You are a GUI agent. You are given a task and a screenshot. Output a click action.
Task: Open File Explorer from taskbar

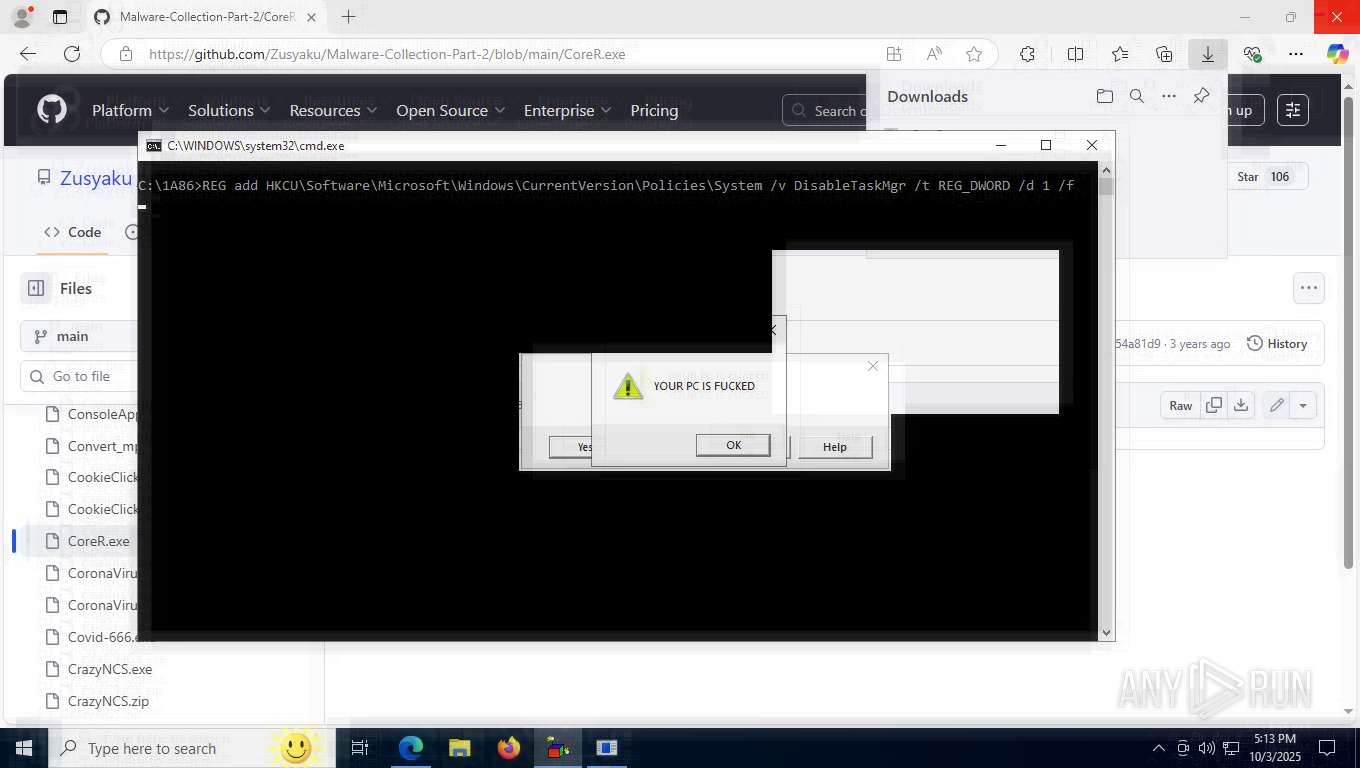coord(459,748)
